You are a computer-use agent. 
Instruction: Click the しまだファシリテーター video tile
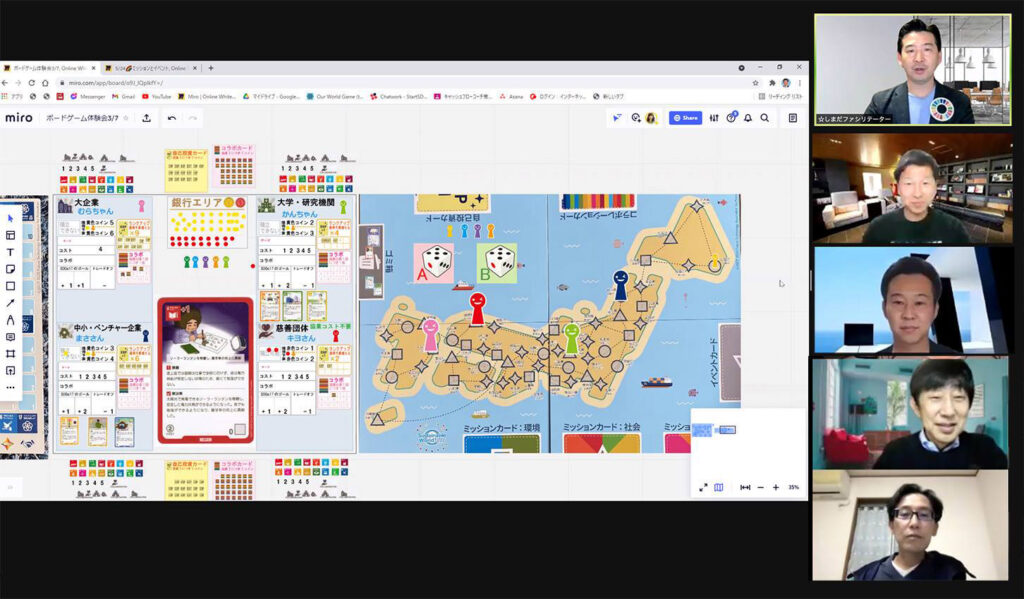tap(912, 70)
